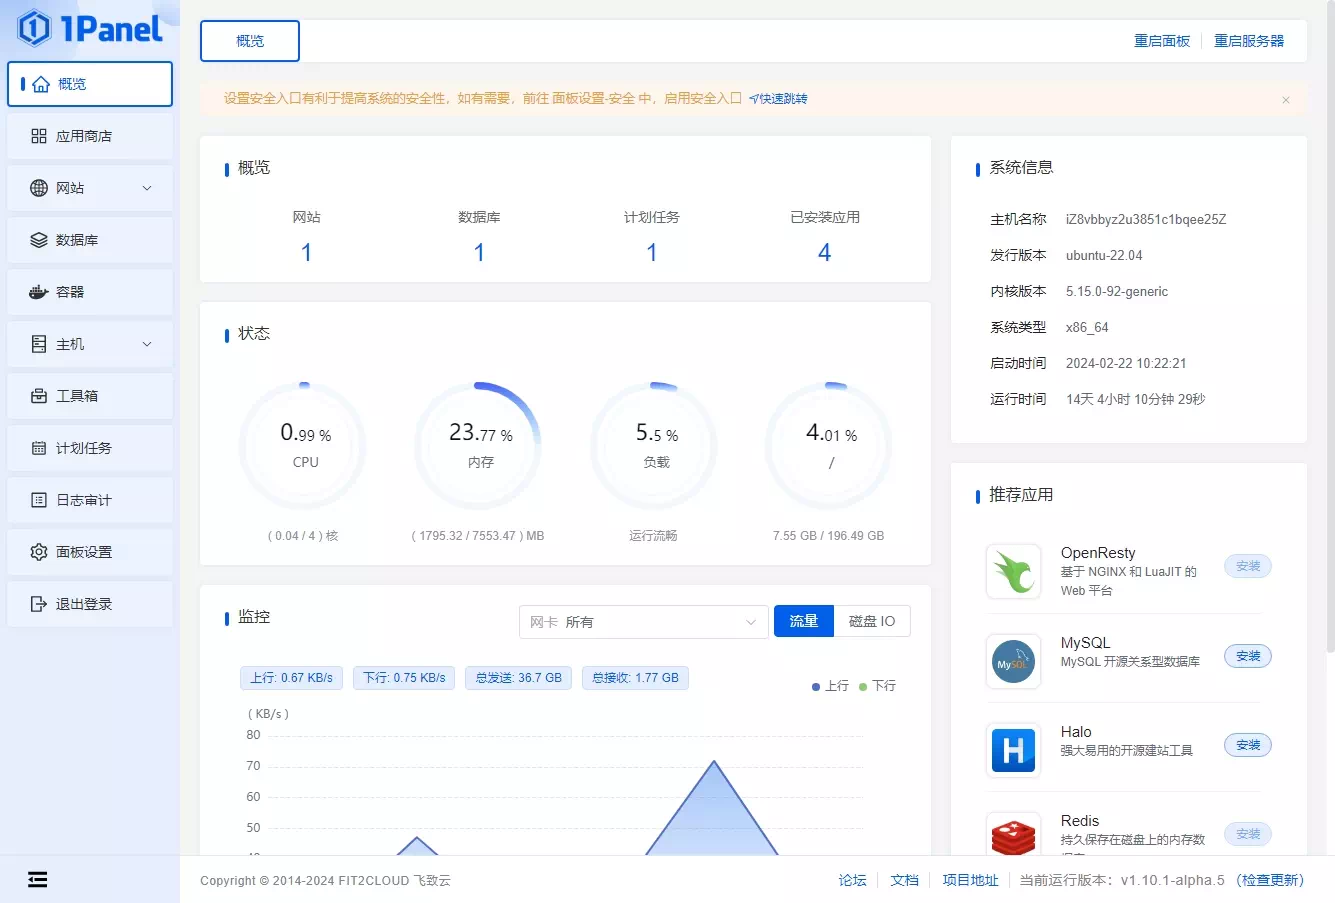Install Redis with 安装 button
This screenshot has height=903, width=1335.
pyautogui.click(x=1248, y=834)
